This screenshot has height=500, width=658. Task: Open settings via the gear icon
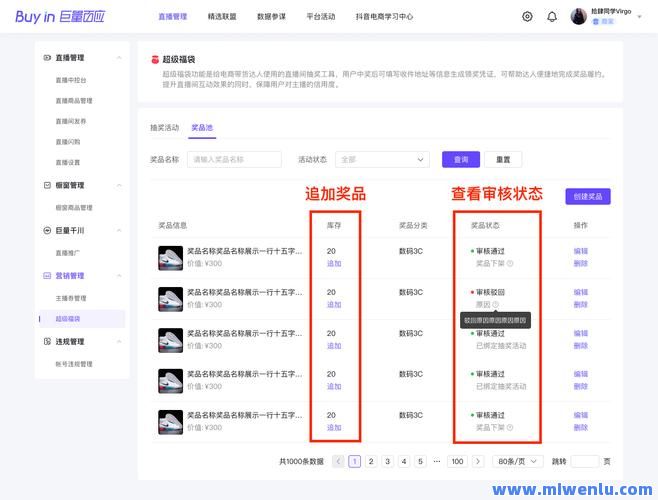tap(527, 17)
